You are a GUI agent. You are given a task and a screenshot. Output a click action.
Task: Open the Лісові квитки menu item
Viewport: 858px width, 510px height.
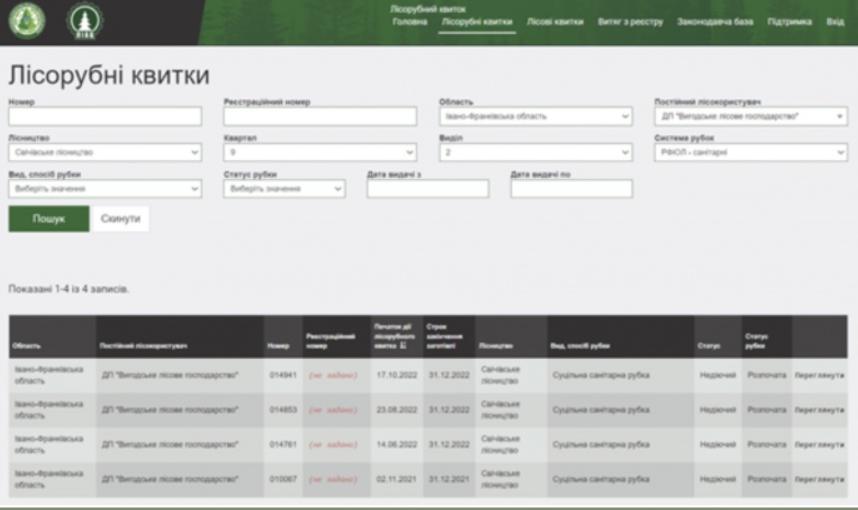coord(555,21)
